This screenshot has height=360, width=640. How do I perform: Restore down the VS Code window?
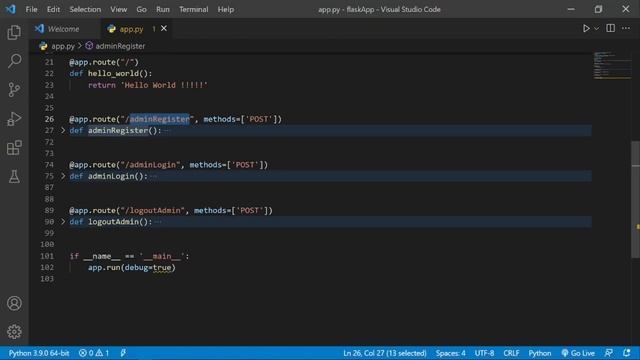click(598, 9)
